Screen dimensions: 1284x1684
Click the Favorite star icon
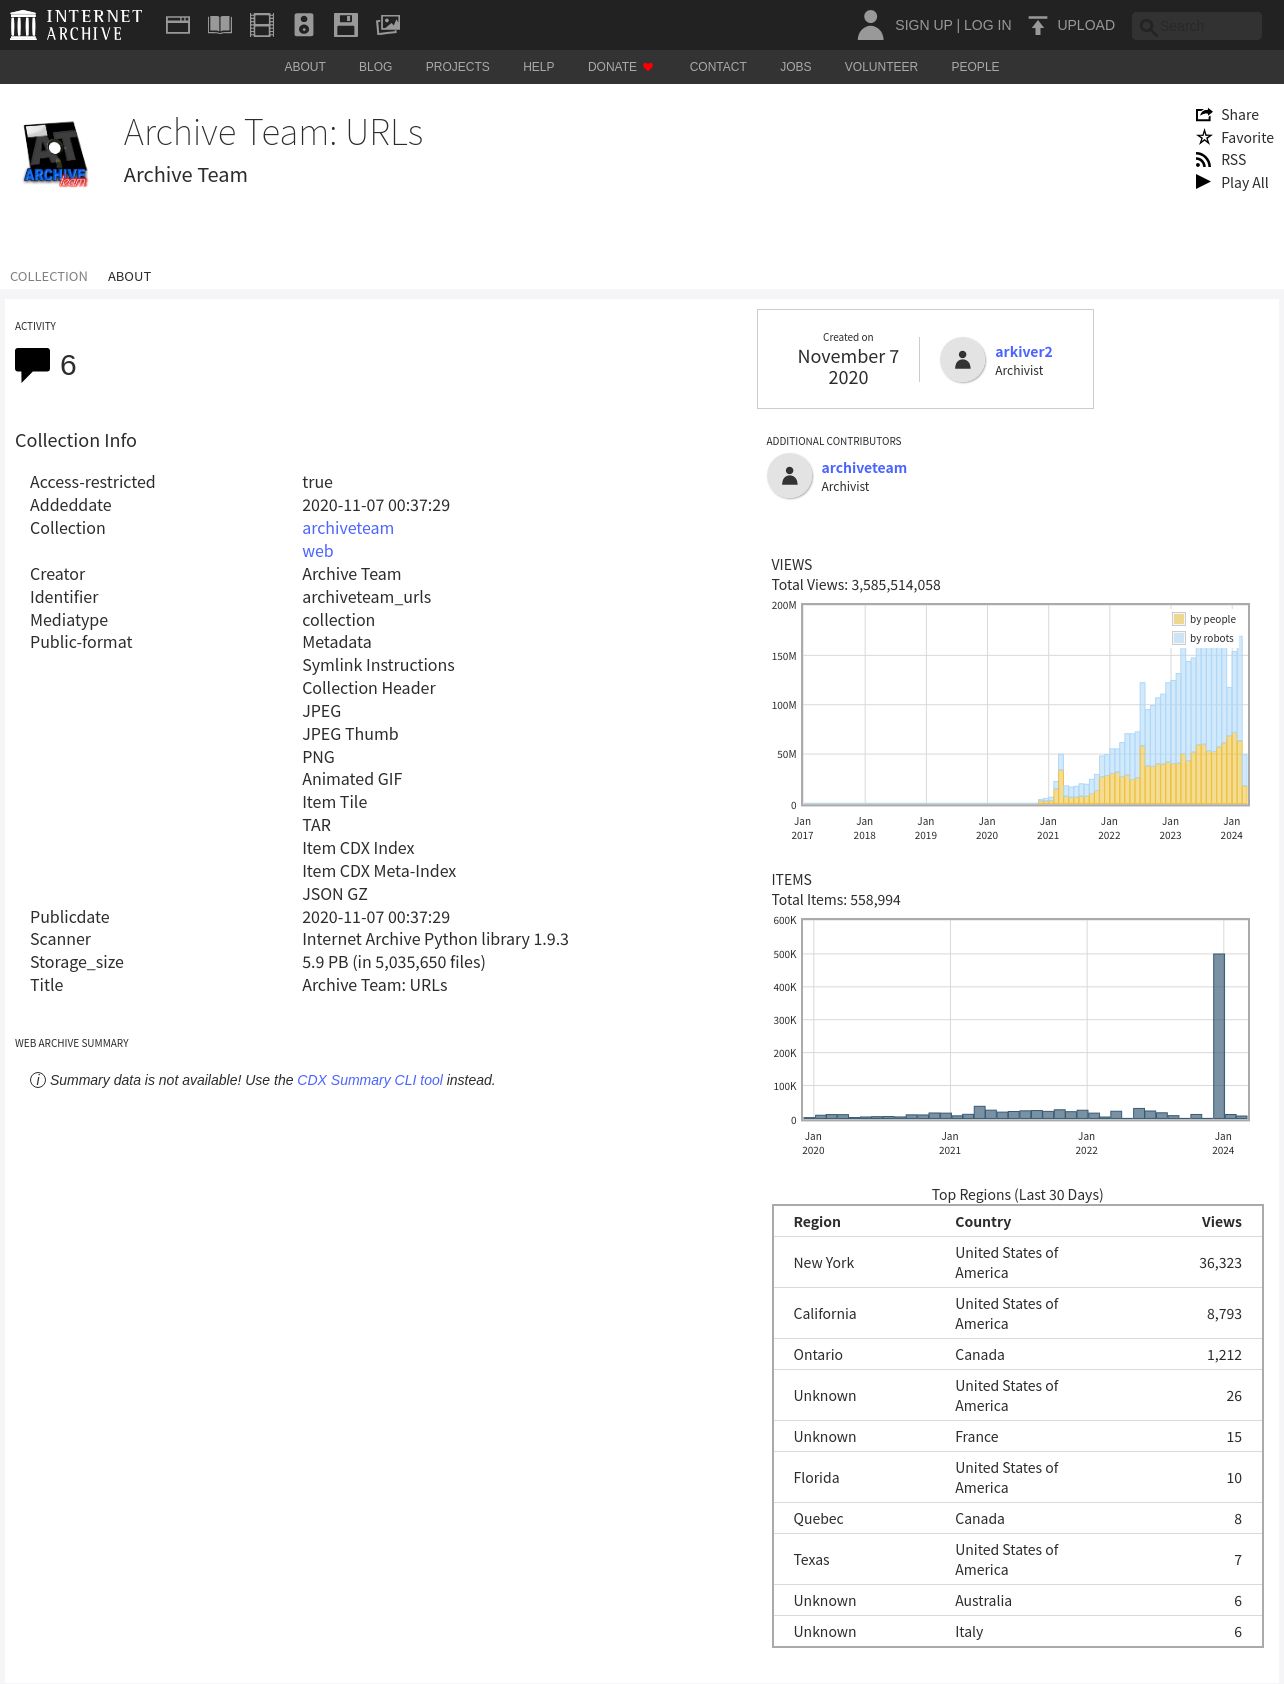1204,137
